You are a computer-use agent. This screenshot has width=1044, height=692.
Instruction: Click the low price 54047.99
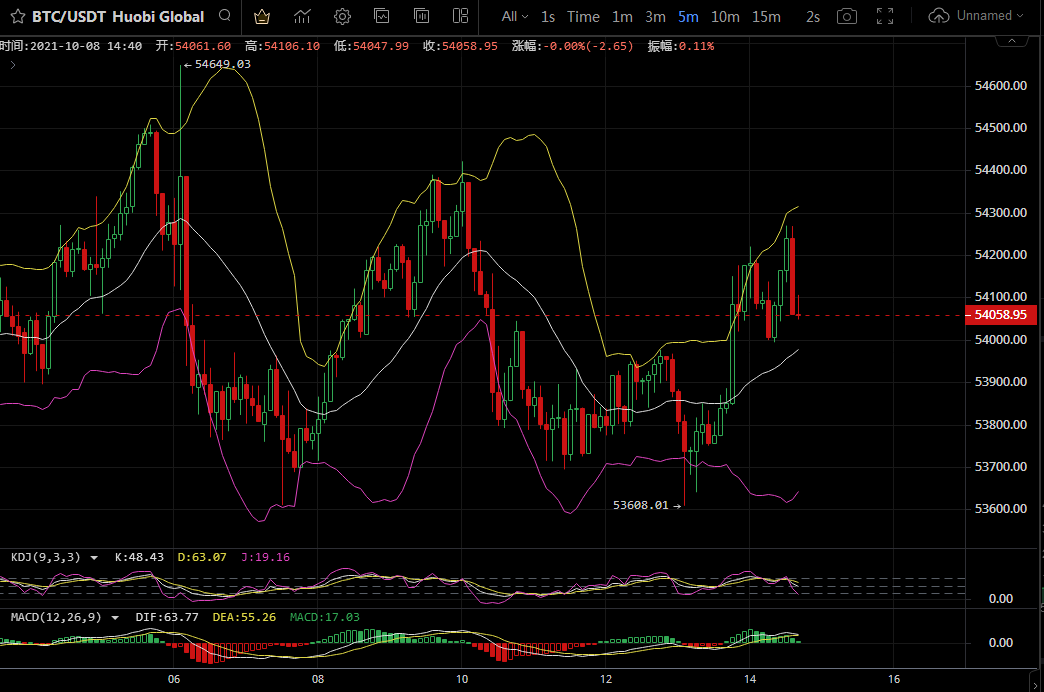click(380, 46)
